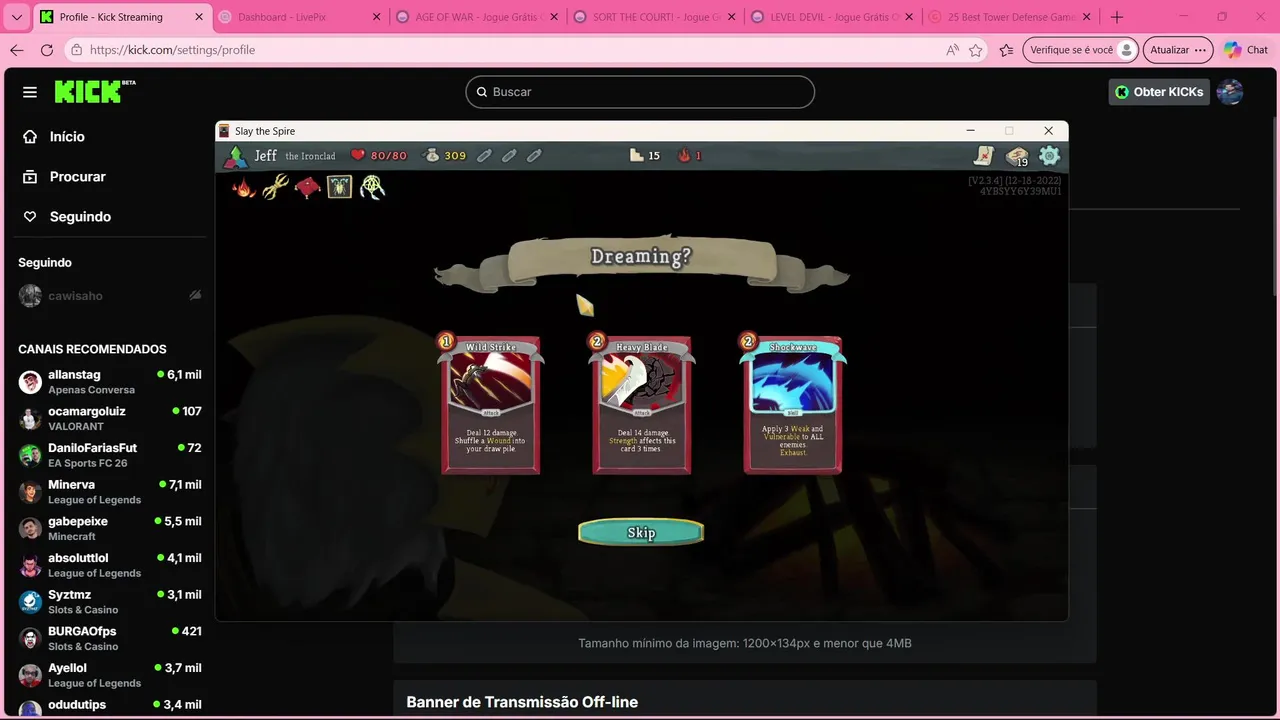This screenshot has height=720, width=1280.
Task: Click the Banner de Transmissão Off-line heading
Action: [x=522, y=702]
